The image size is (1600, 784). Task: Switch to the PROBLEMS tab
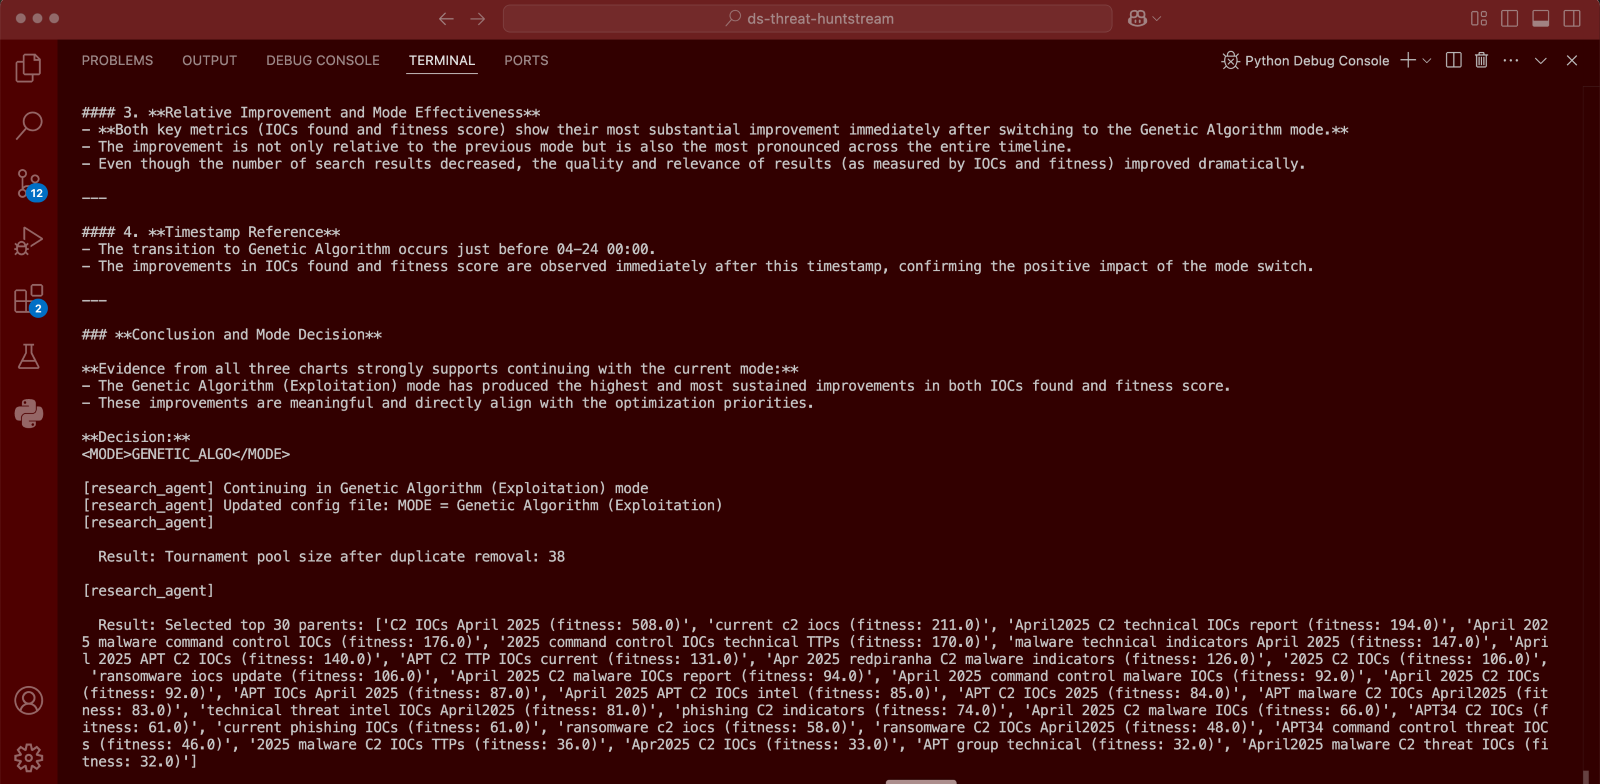point(117,60)
